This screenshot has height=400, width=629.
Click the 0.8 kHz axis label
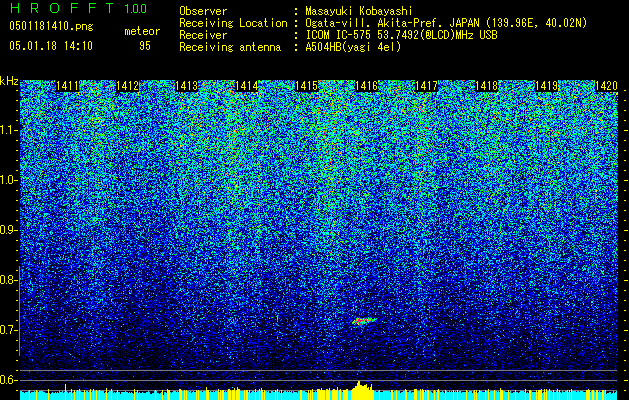click(x=8, y=280)
